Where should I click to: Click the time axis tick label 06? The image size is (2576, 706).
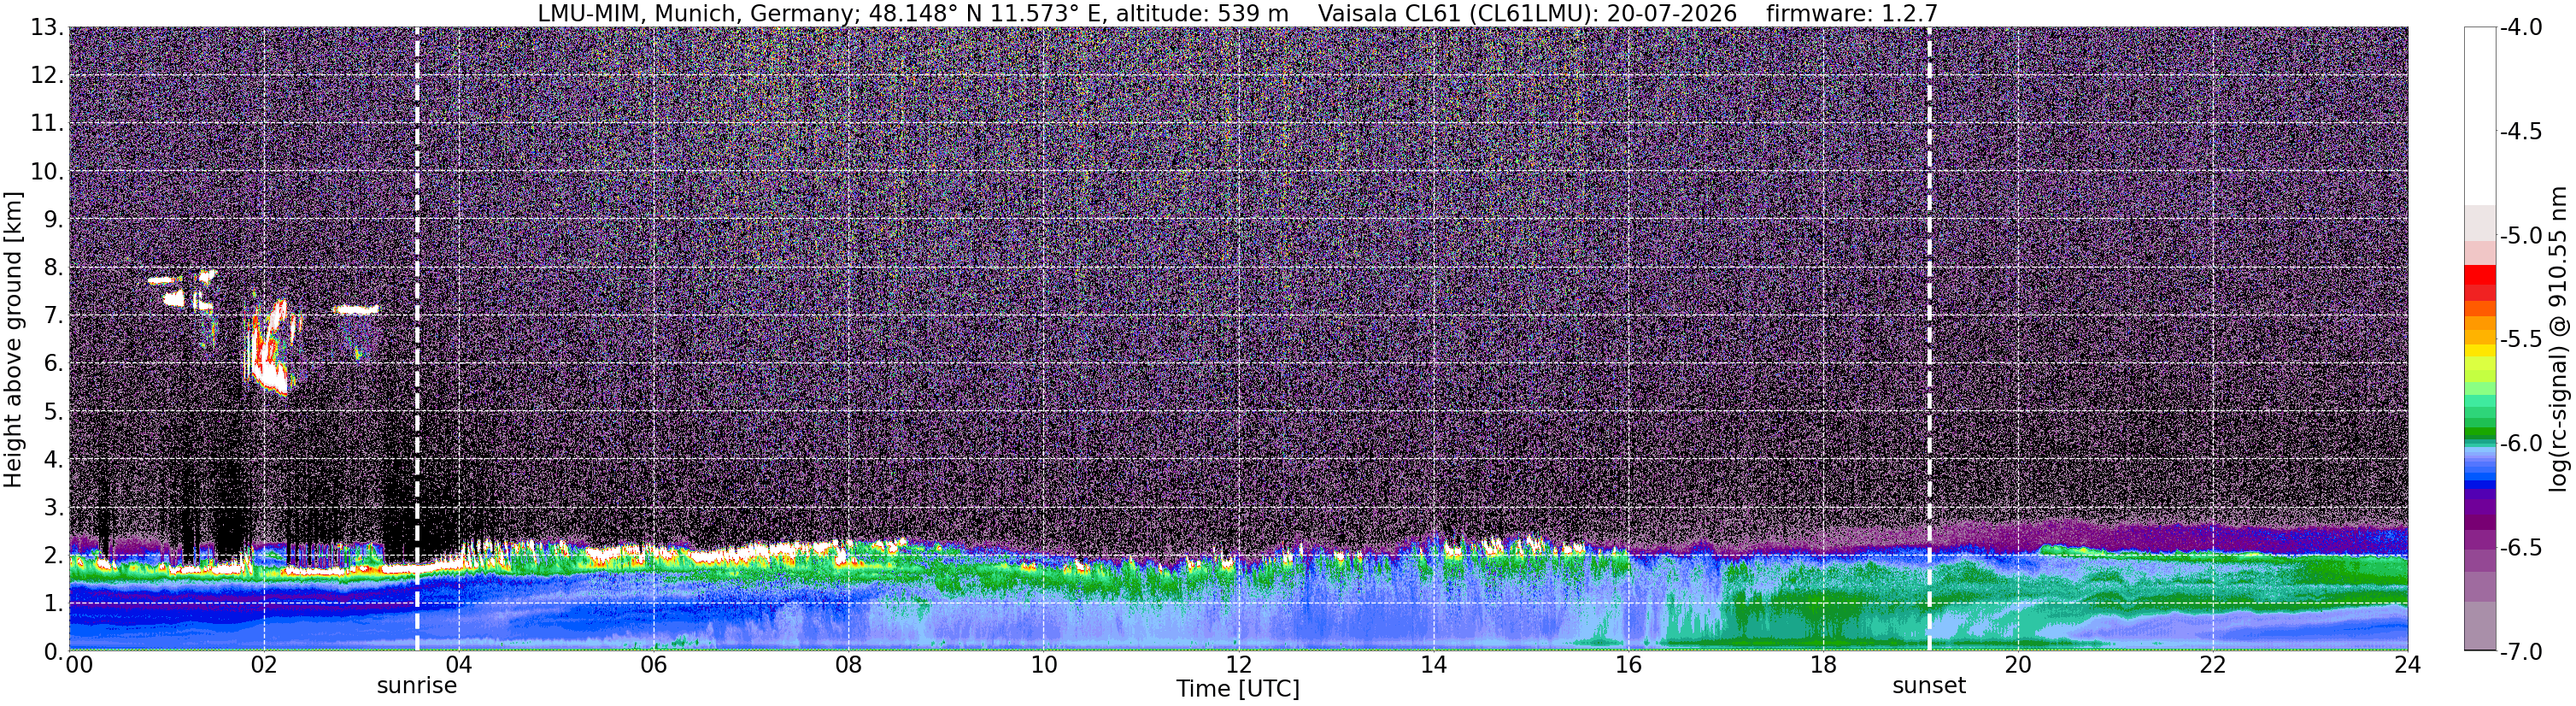point(654,665)
